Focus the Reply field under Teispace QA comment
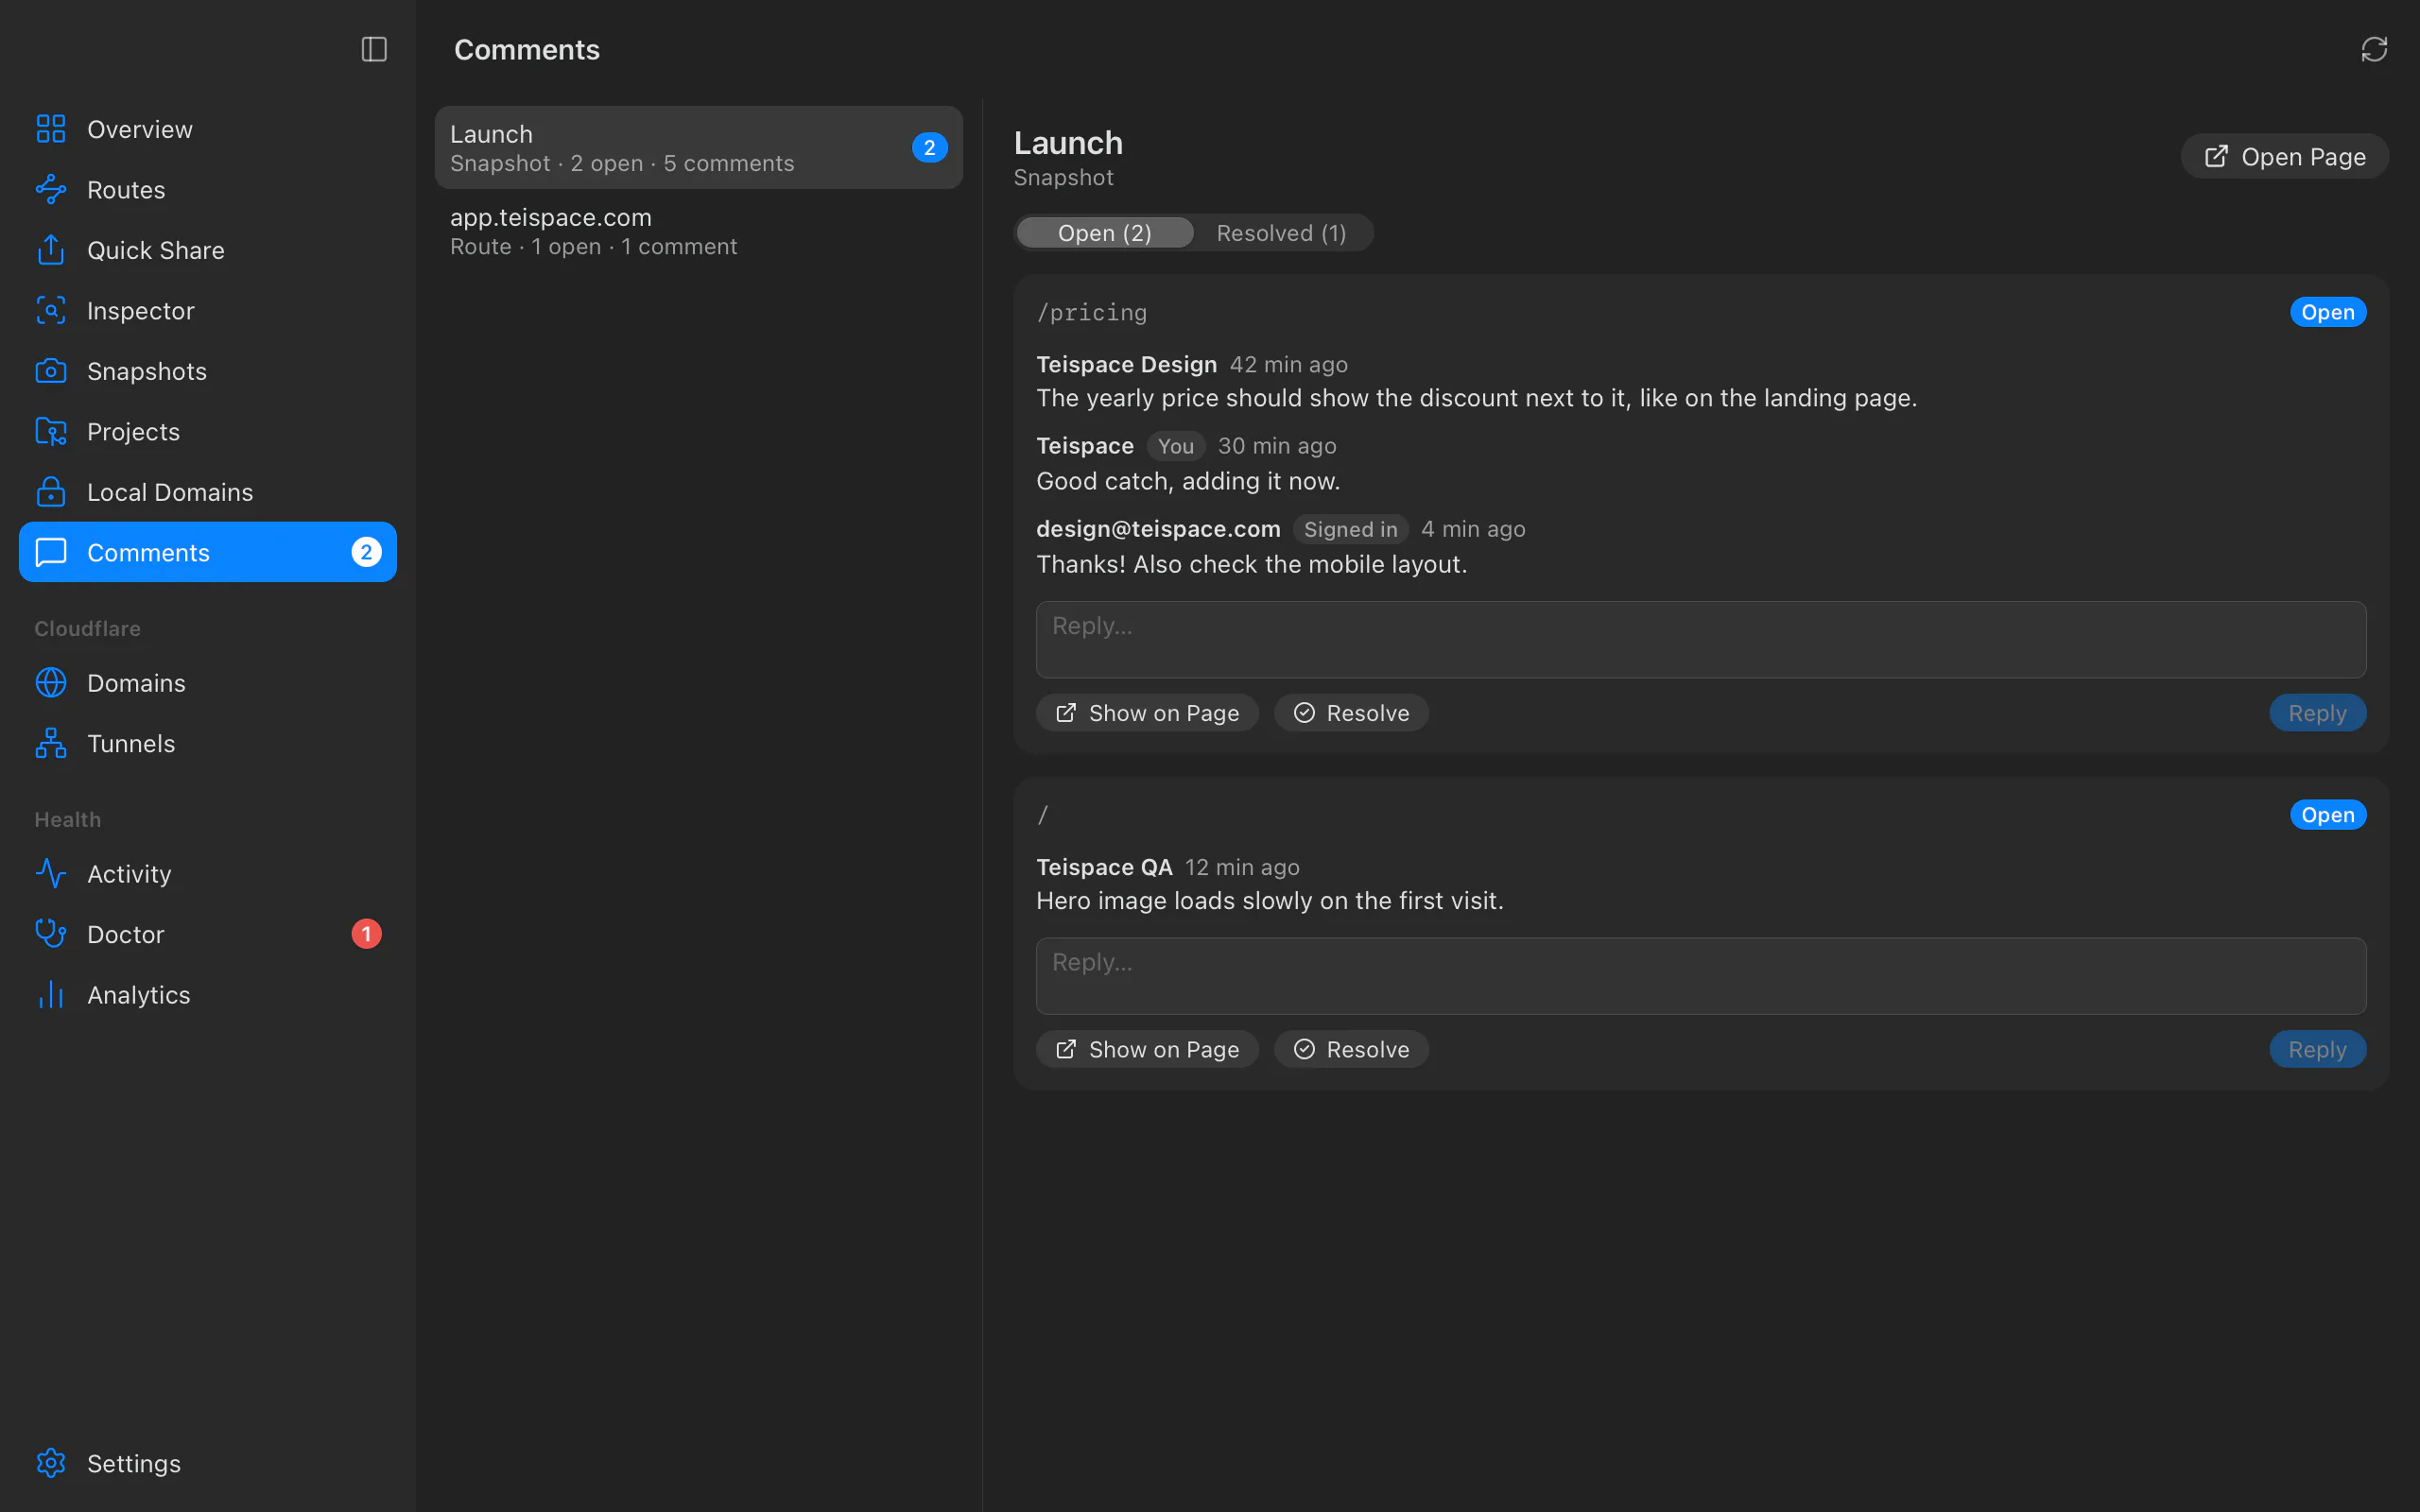Screen dimensions: 2420x1512 point(1701,976)
